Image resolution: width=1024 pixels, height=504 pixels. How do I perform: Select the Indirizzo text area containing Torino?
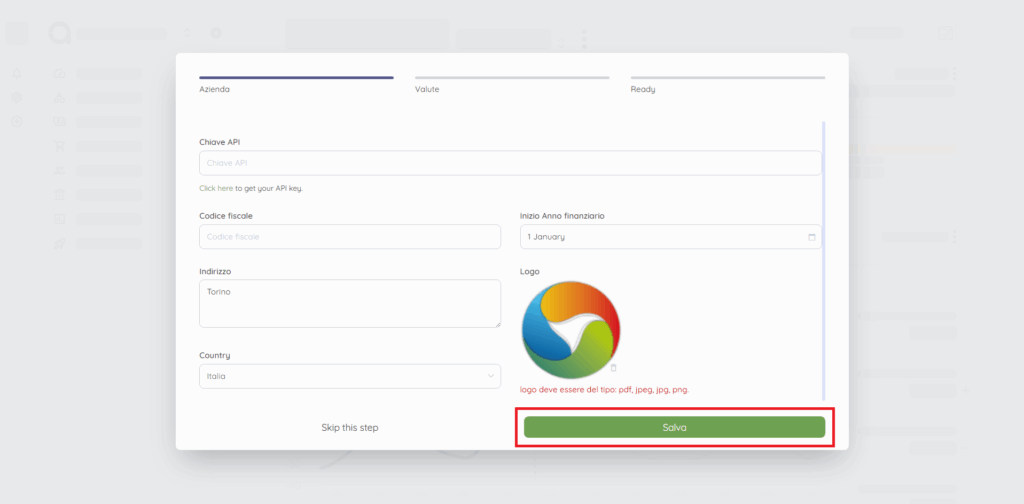click(x=349, y=302)
